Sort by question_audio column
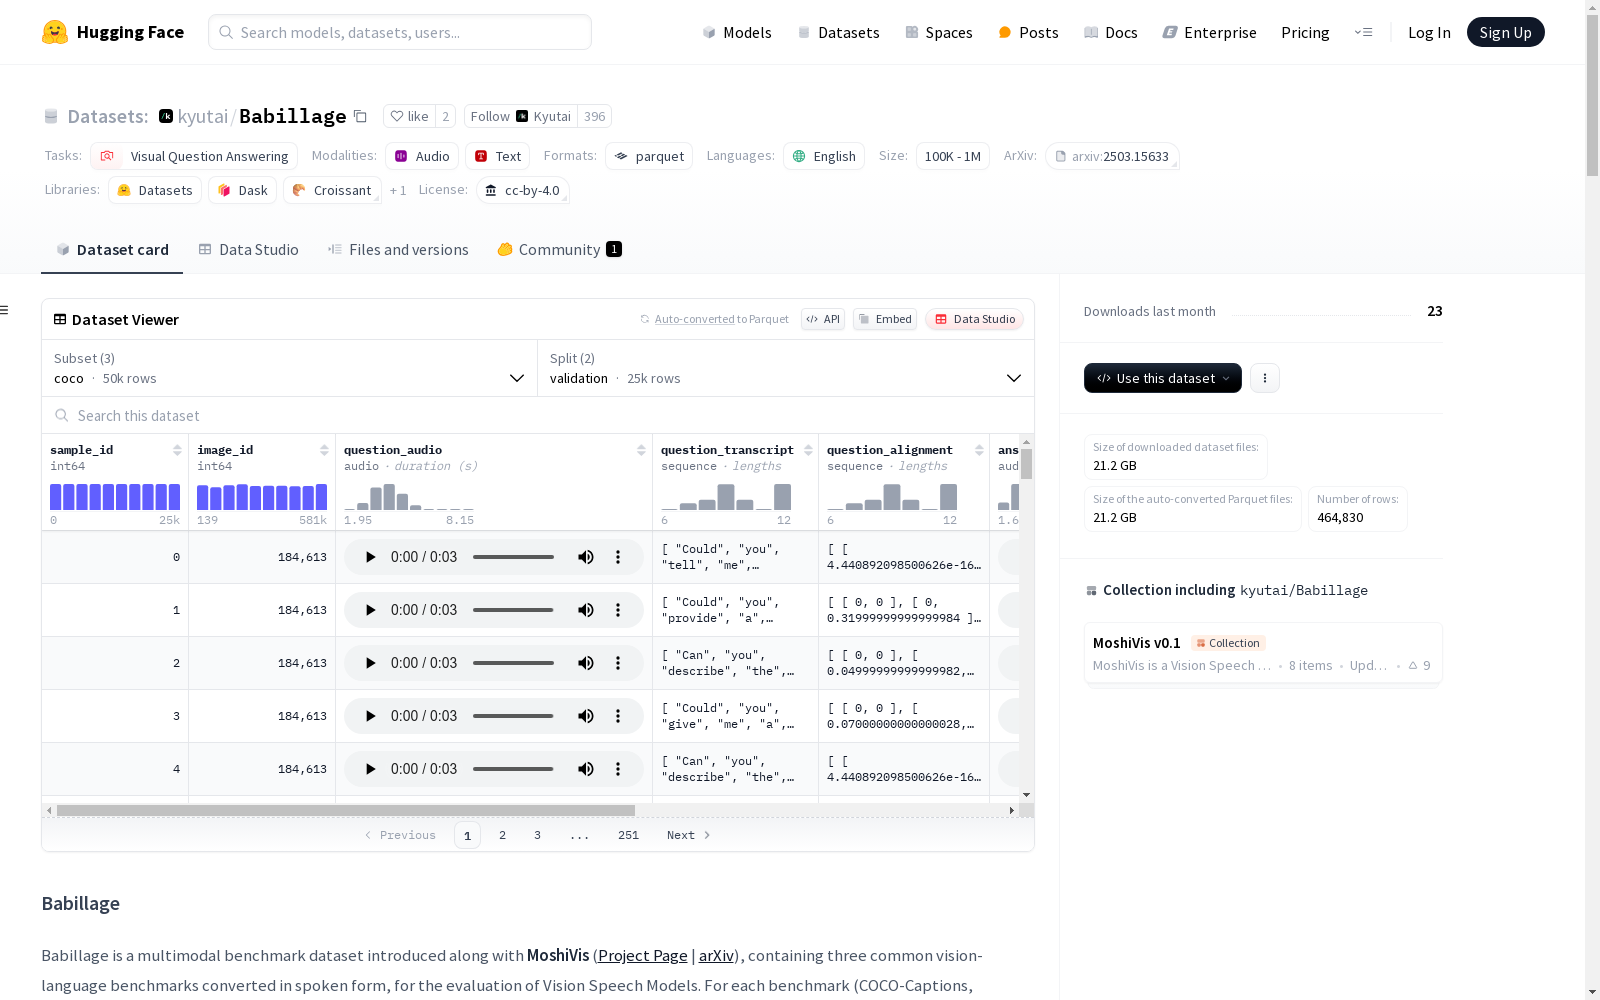 point(641,450)
